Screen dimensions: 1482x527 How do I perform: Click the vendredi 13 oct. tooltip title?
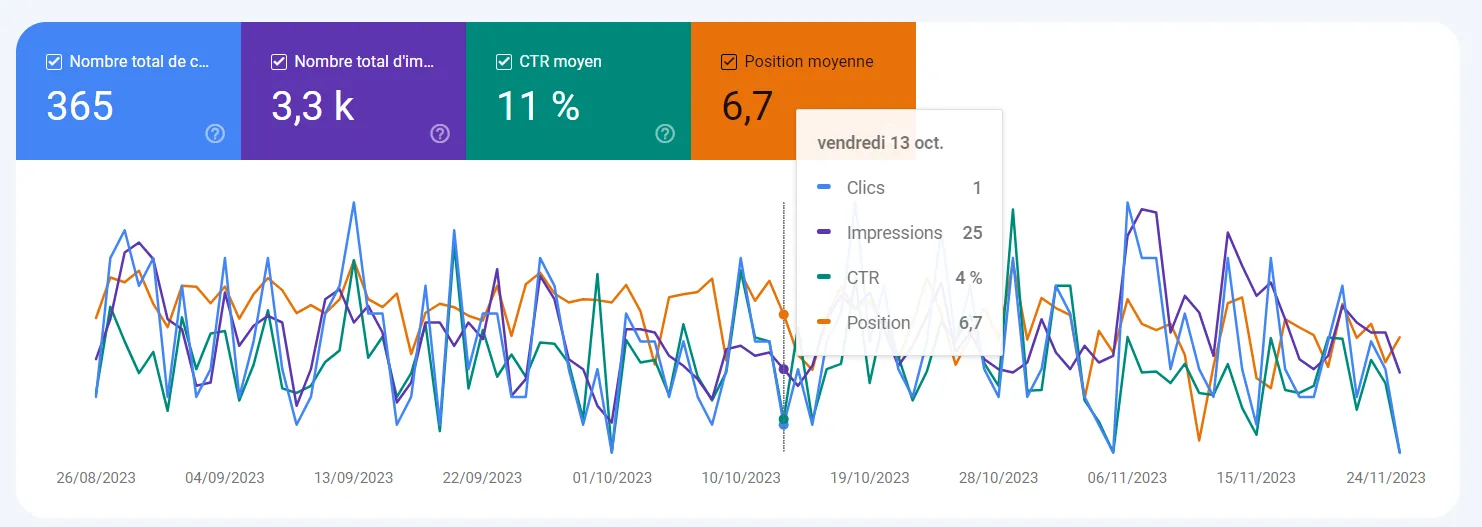(880, 143)
